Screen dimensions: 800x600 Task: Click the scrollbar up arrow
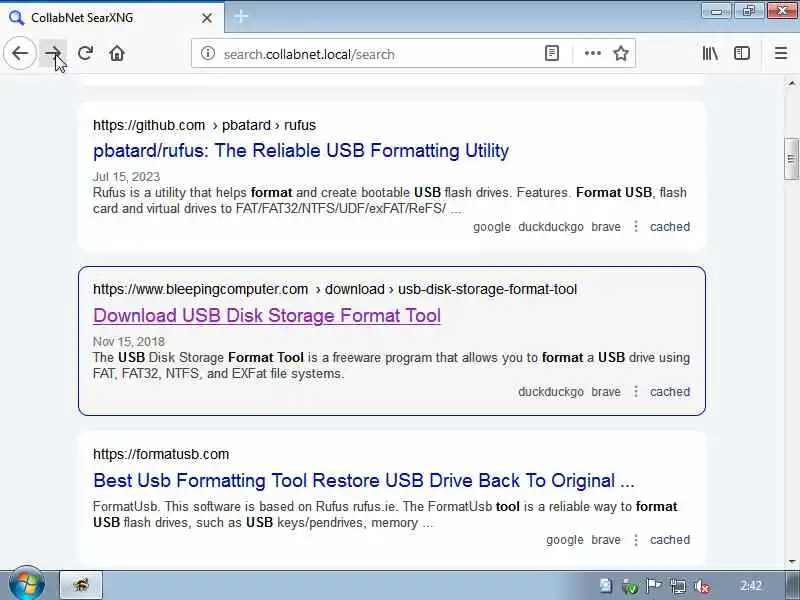pyautogui.click(x=791, y=83)
